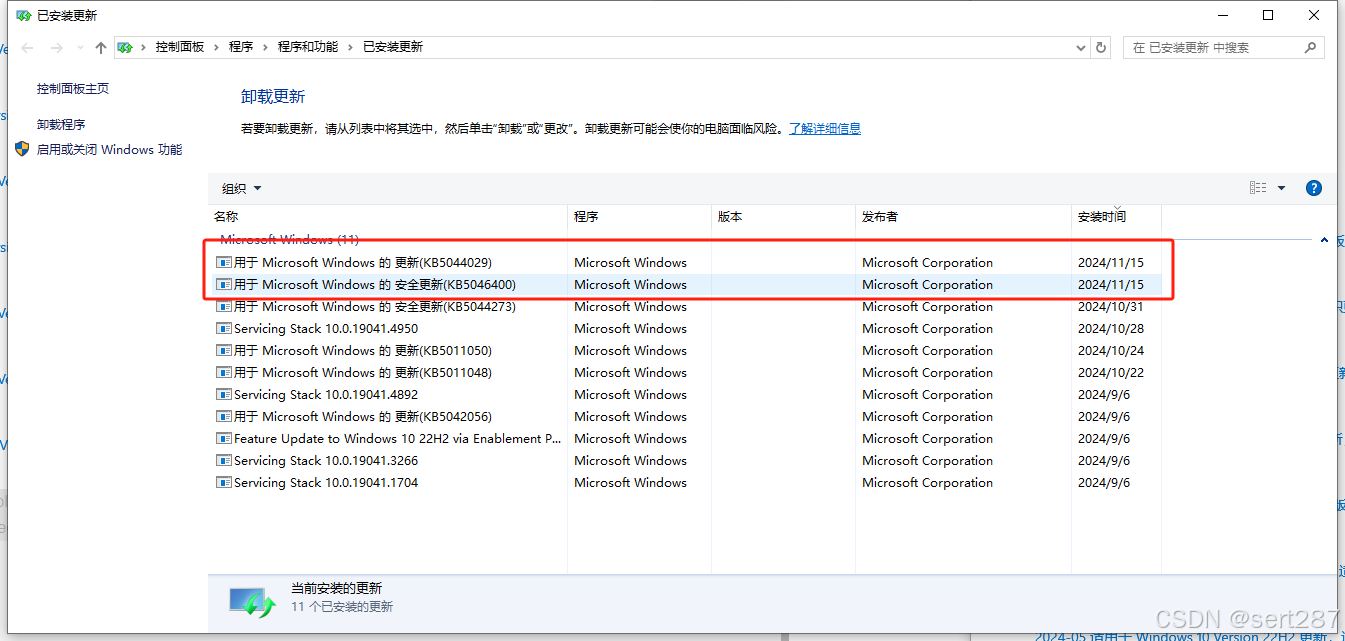Viewport: 1345px width, 641px height.
Task: Sort by the 安装时间 column header
Action: [1116, 216]
